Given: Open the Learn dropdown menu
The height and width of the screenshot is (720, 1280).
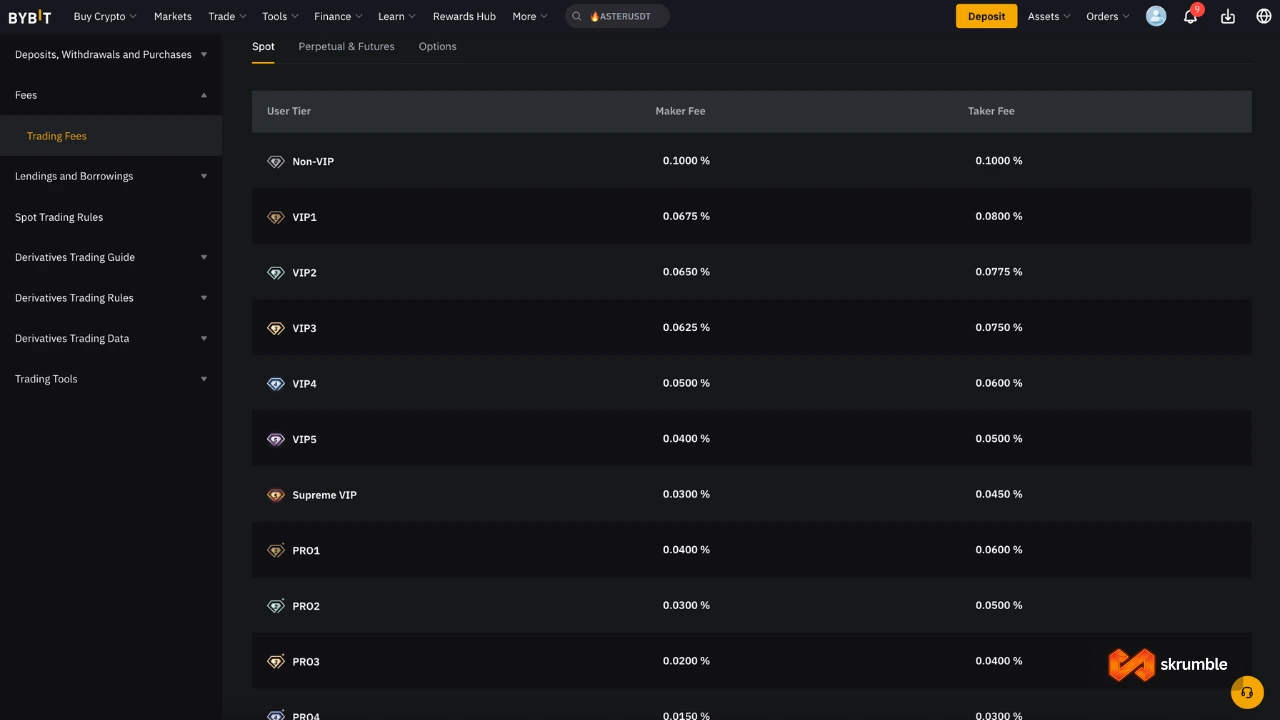Looking at the screenshot, I should [397, 16].
